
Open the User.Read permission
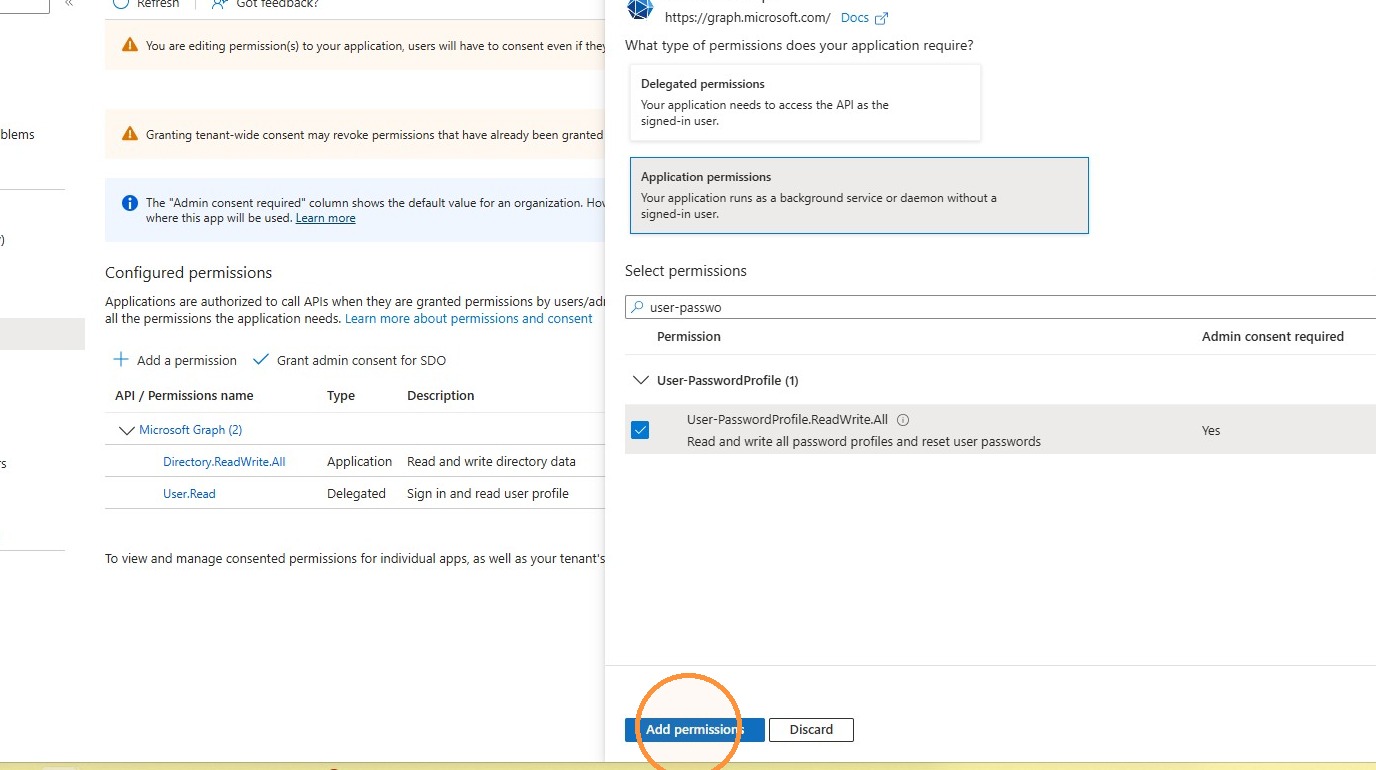pos(189,494)
